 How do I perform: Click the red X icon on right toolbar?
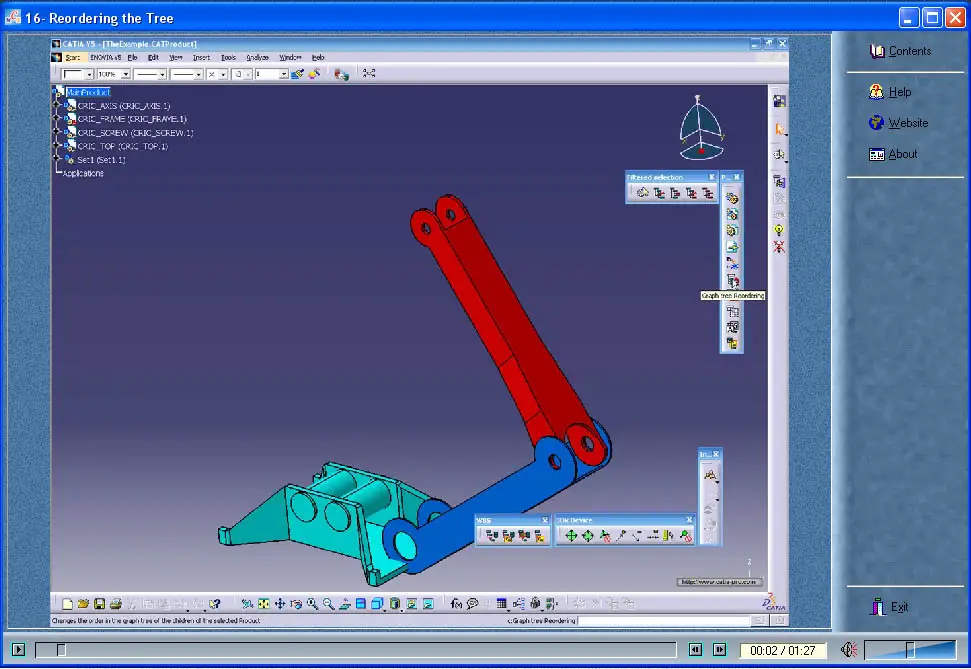tap(779, 247)
